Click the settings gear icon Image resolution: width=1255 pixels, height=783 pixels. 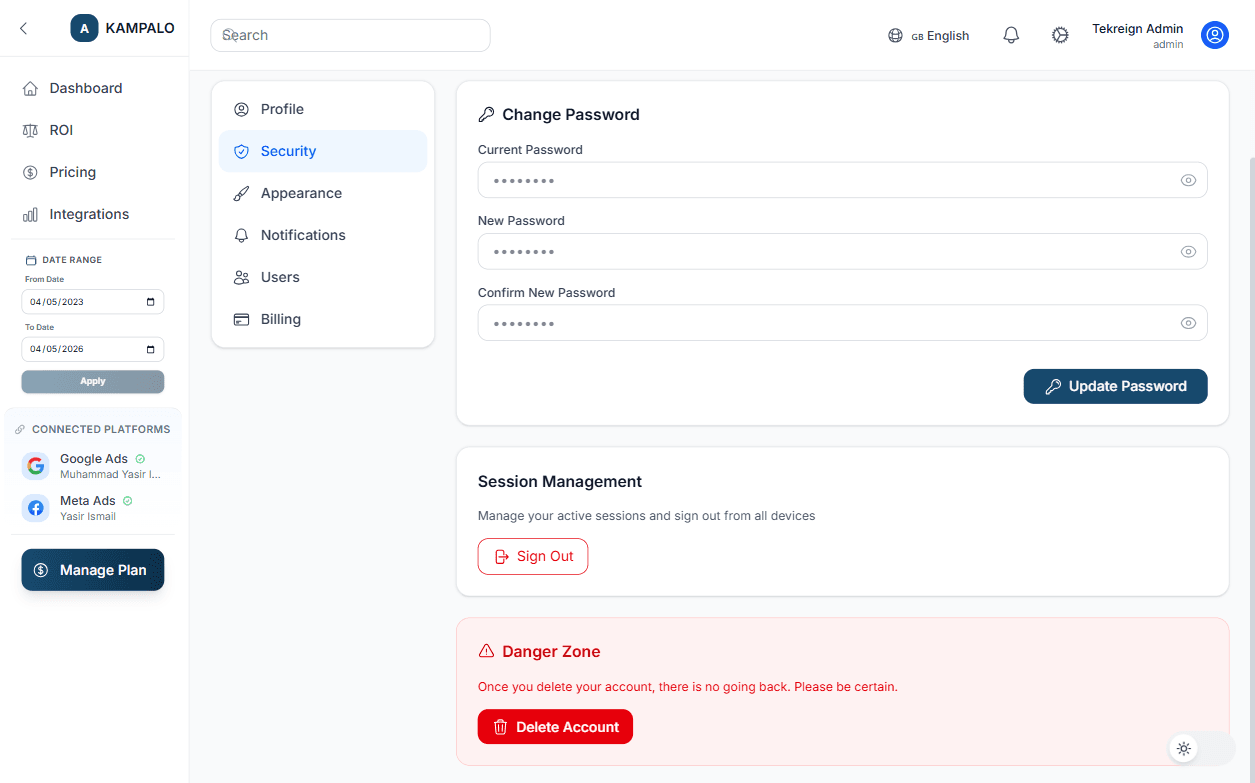(1060, 34)
